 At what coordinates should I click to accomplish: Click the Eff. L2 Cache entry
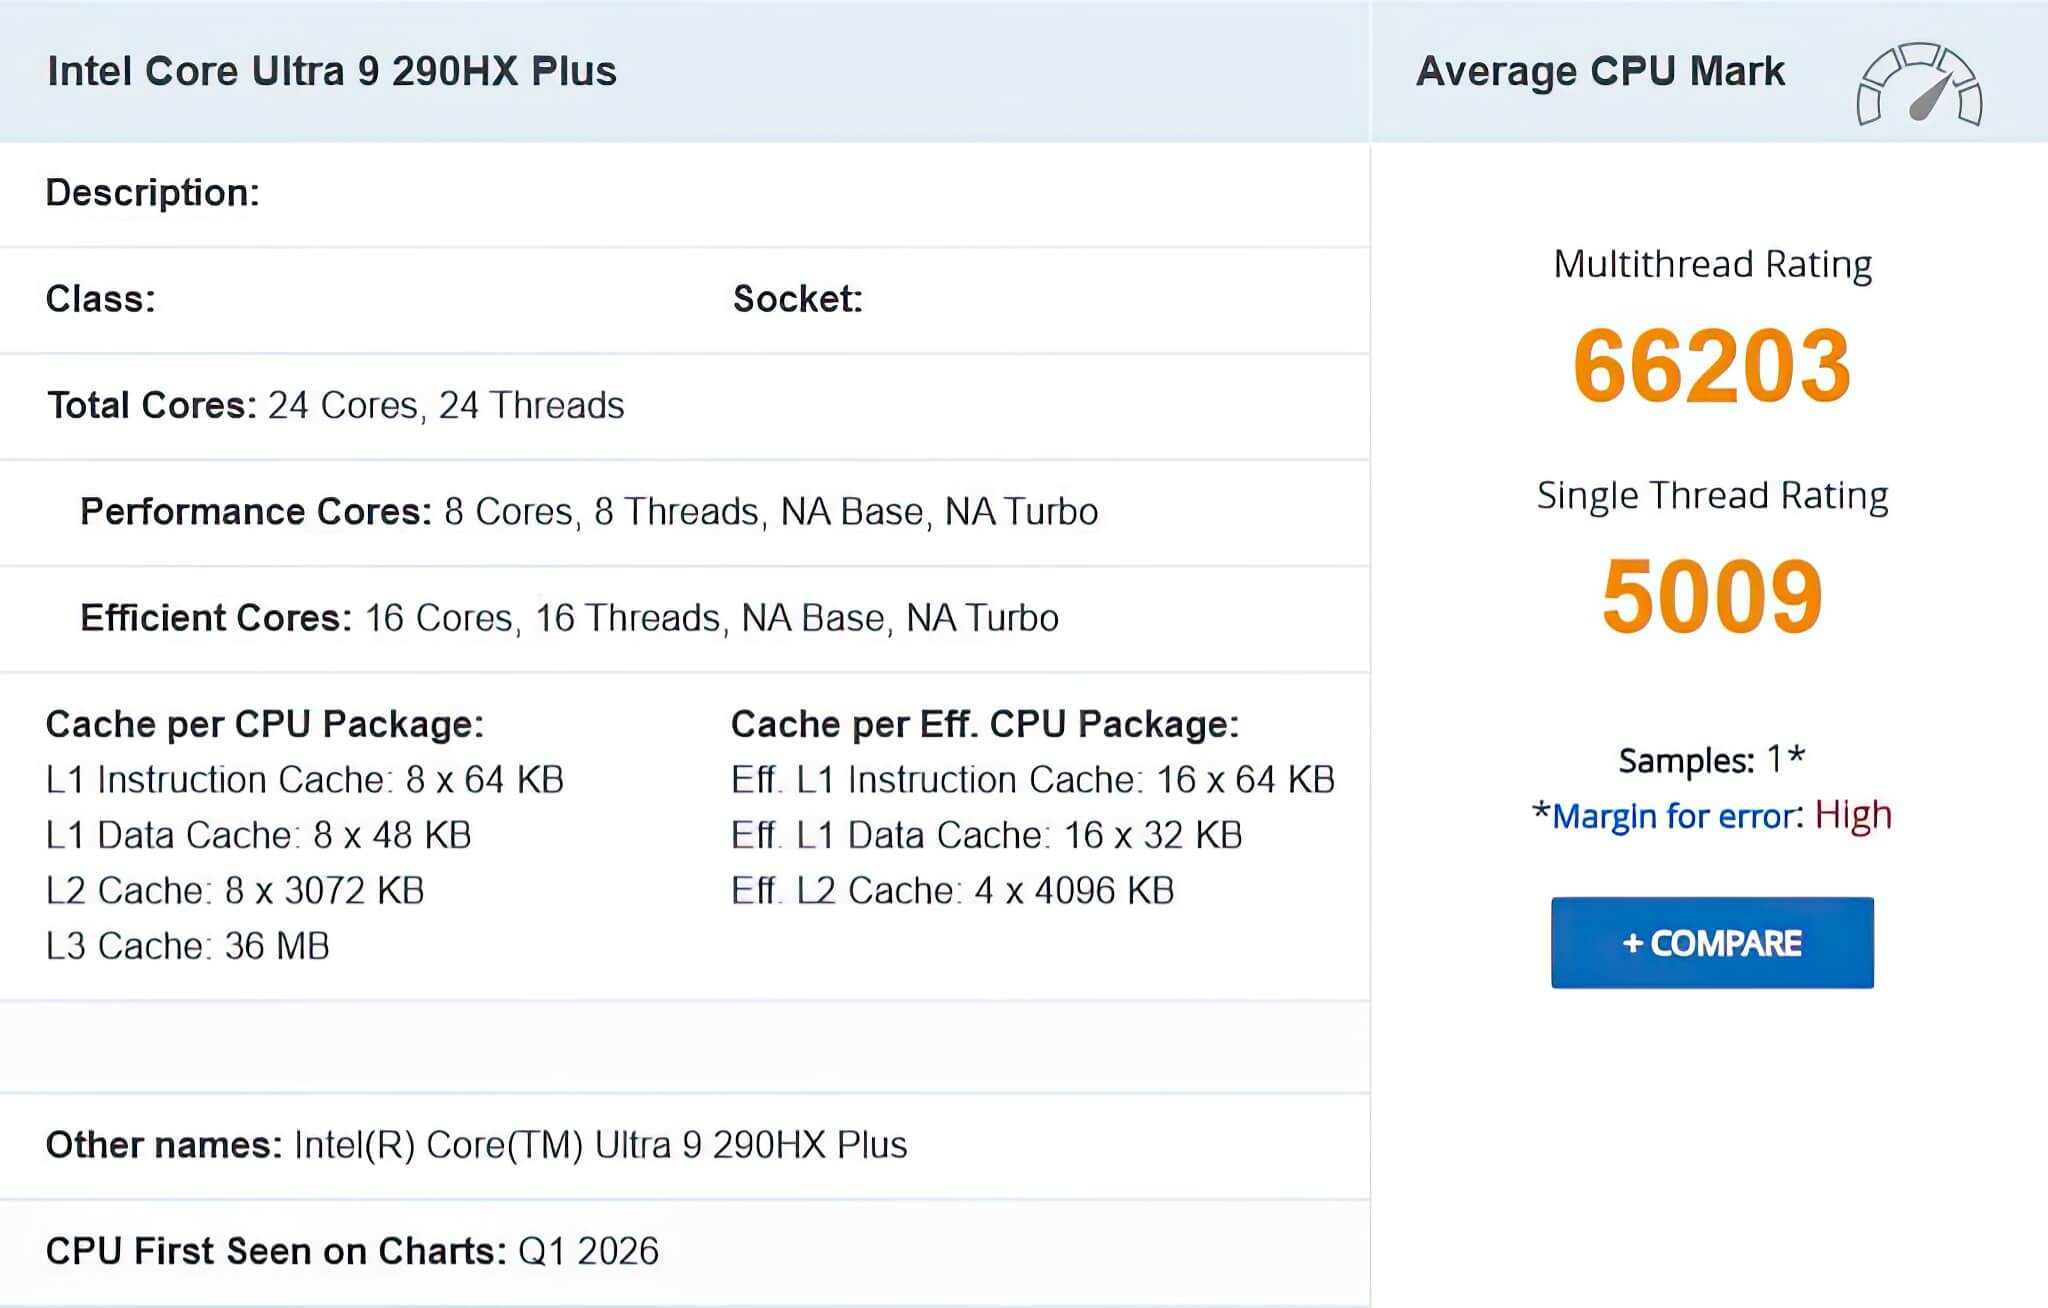tap(953, 889)
